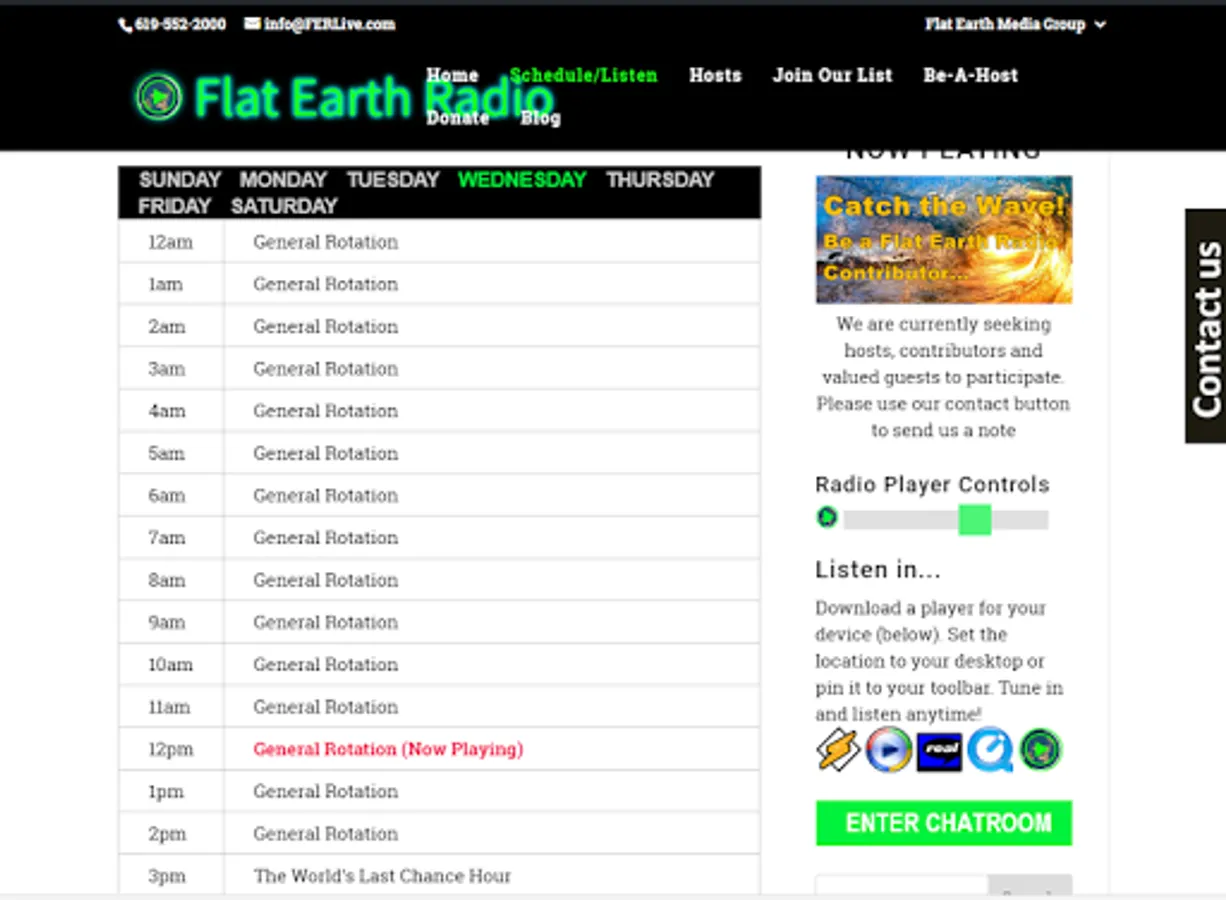Click the envelope icon beside info@FERLive.com

tap(252, 23)
